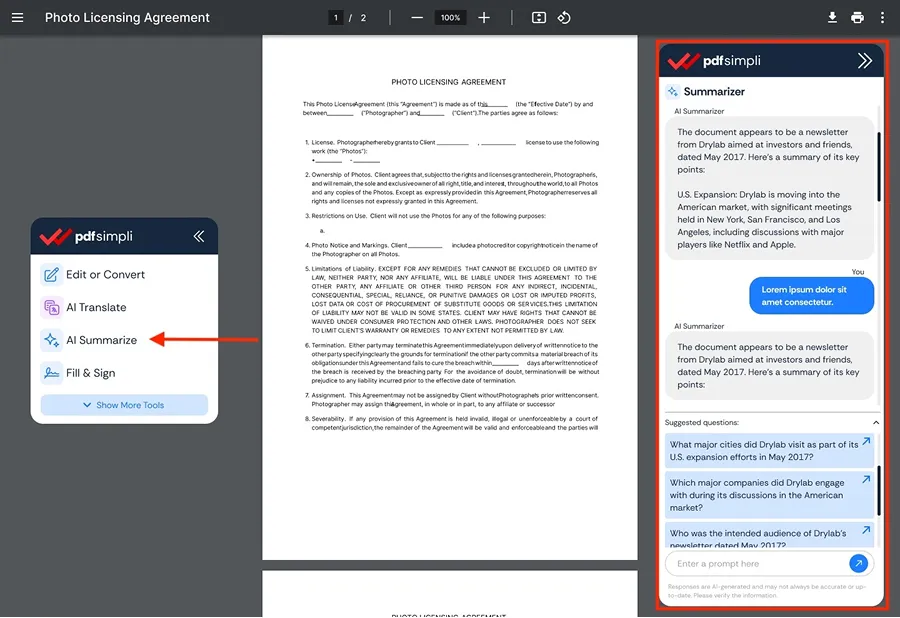Open the hamburger menu in PDF viewer

click(17, 18)
